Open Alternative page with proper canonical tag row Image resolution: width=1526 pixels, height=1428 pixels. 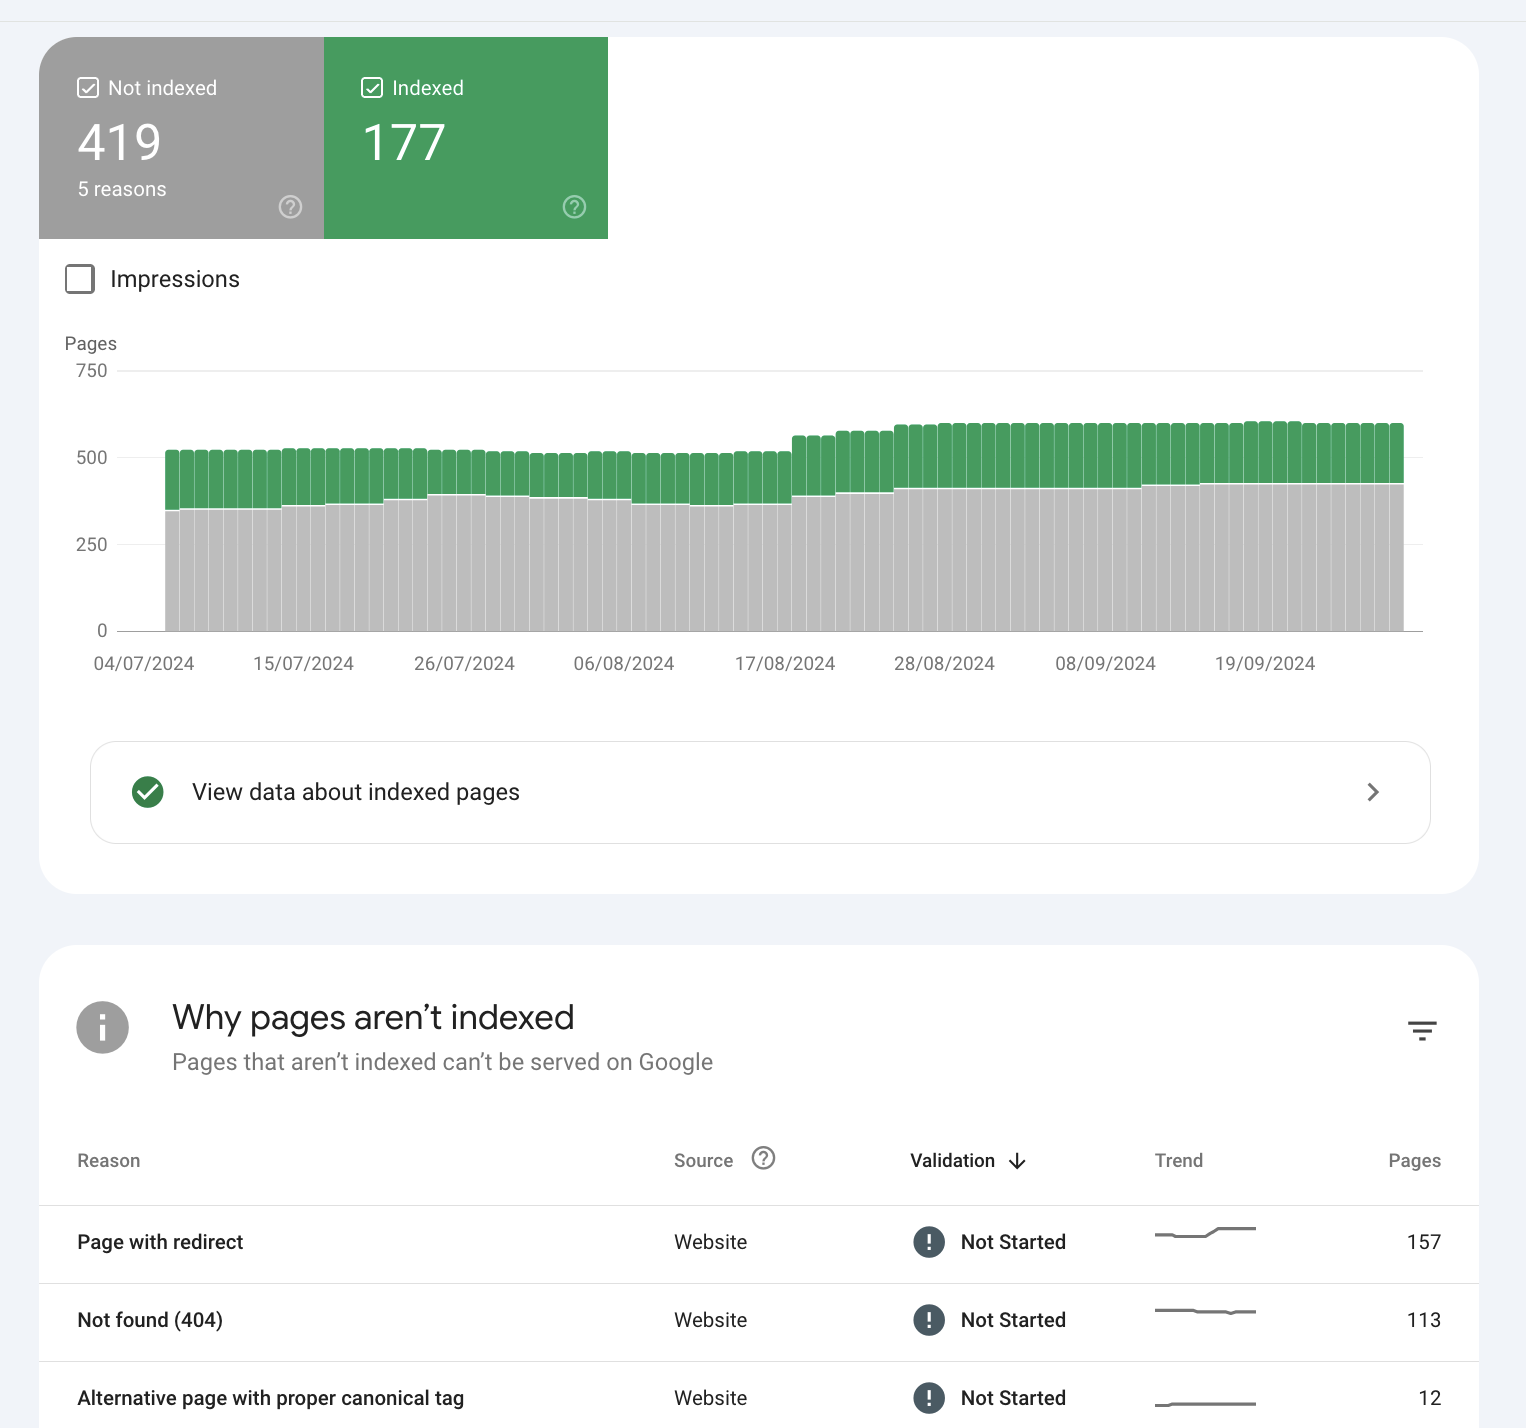pos(759,1396)
